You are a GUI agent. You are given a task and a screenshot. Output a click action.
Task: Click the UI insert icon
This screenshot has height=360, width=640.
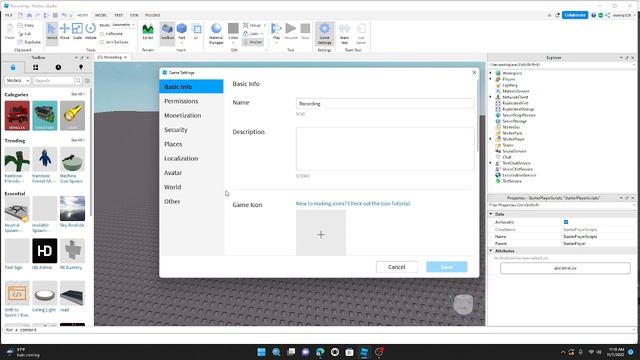click(x=196, y=31)
